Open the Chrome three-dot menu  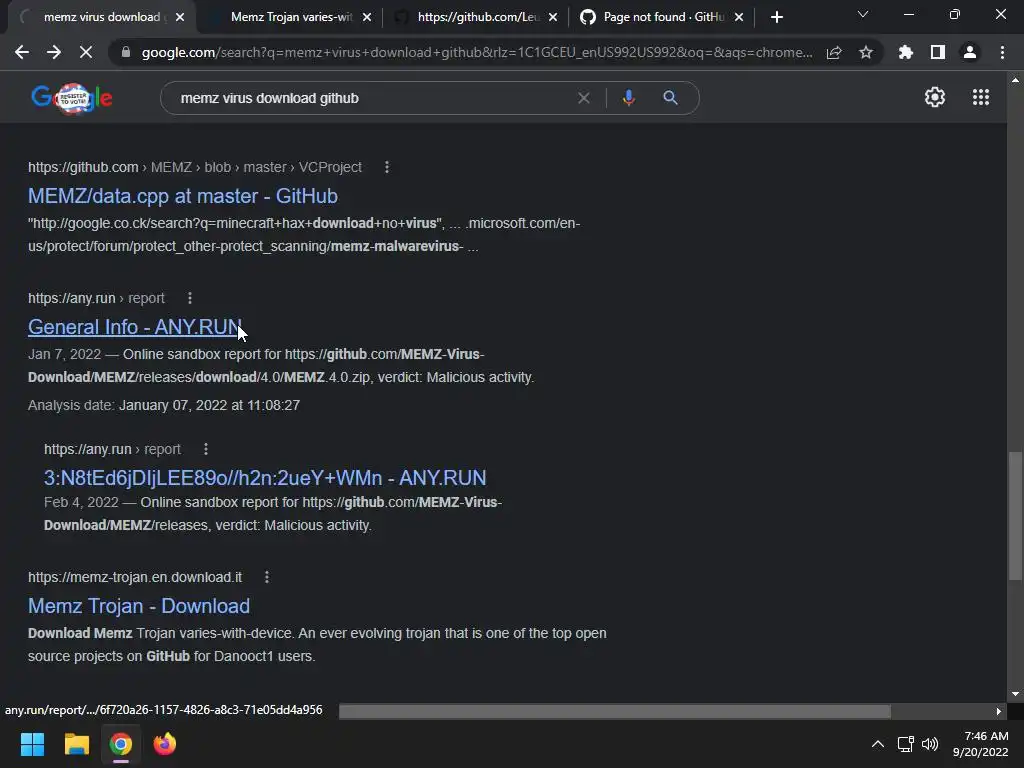coord(1002,52)
